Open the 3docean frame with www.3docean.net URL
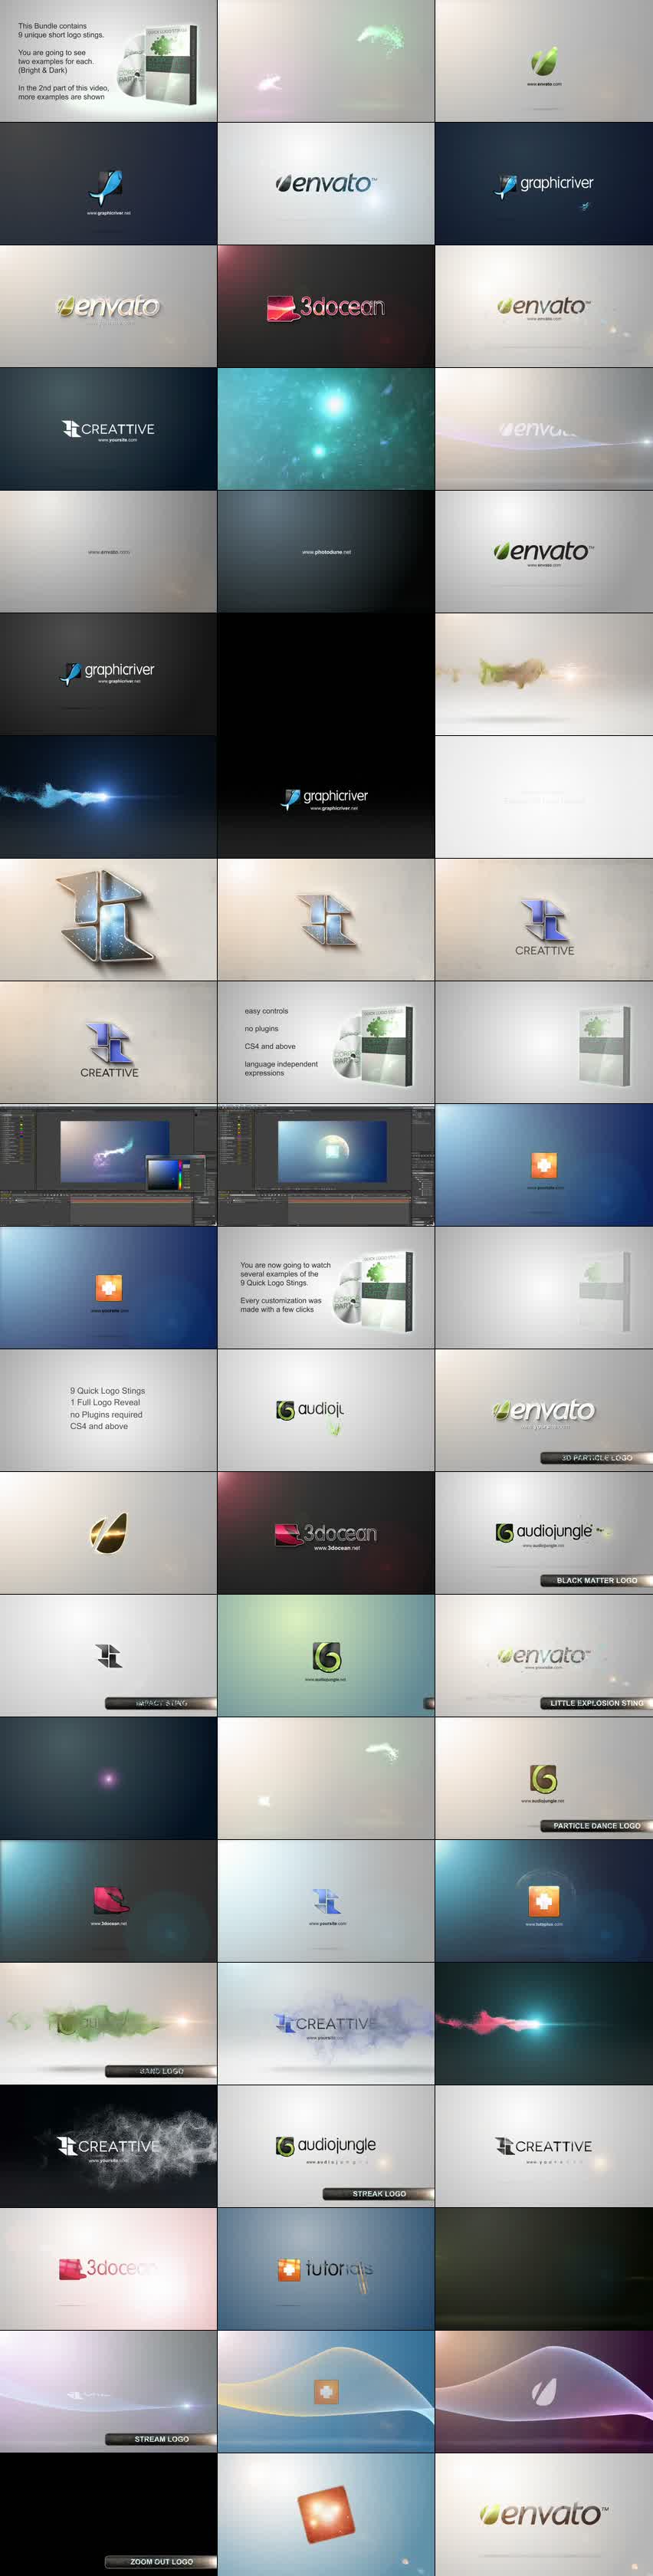 click(326, 1533)
